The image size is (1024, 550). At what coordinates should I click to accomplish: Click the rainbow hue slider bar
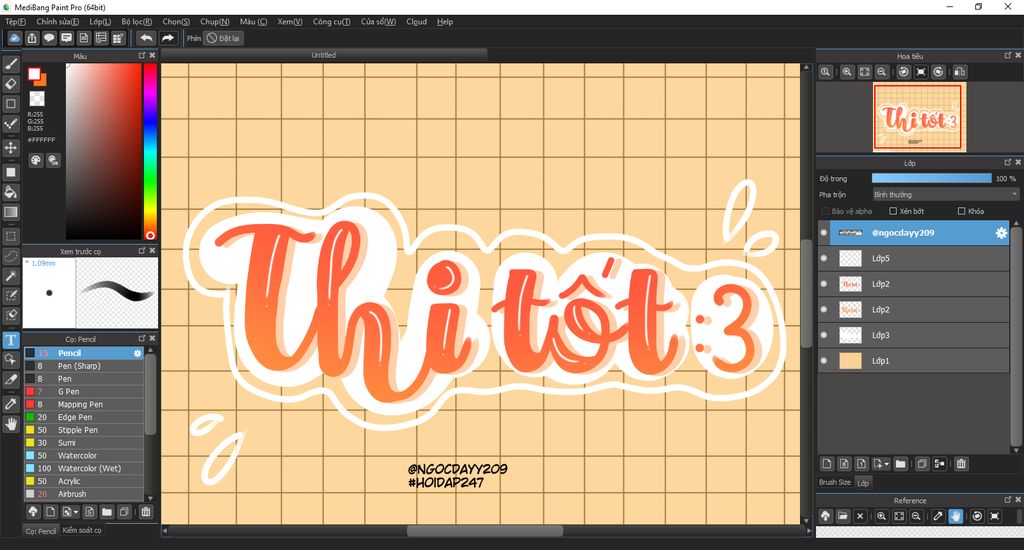pos(150,152)
